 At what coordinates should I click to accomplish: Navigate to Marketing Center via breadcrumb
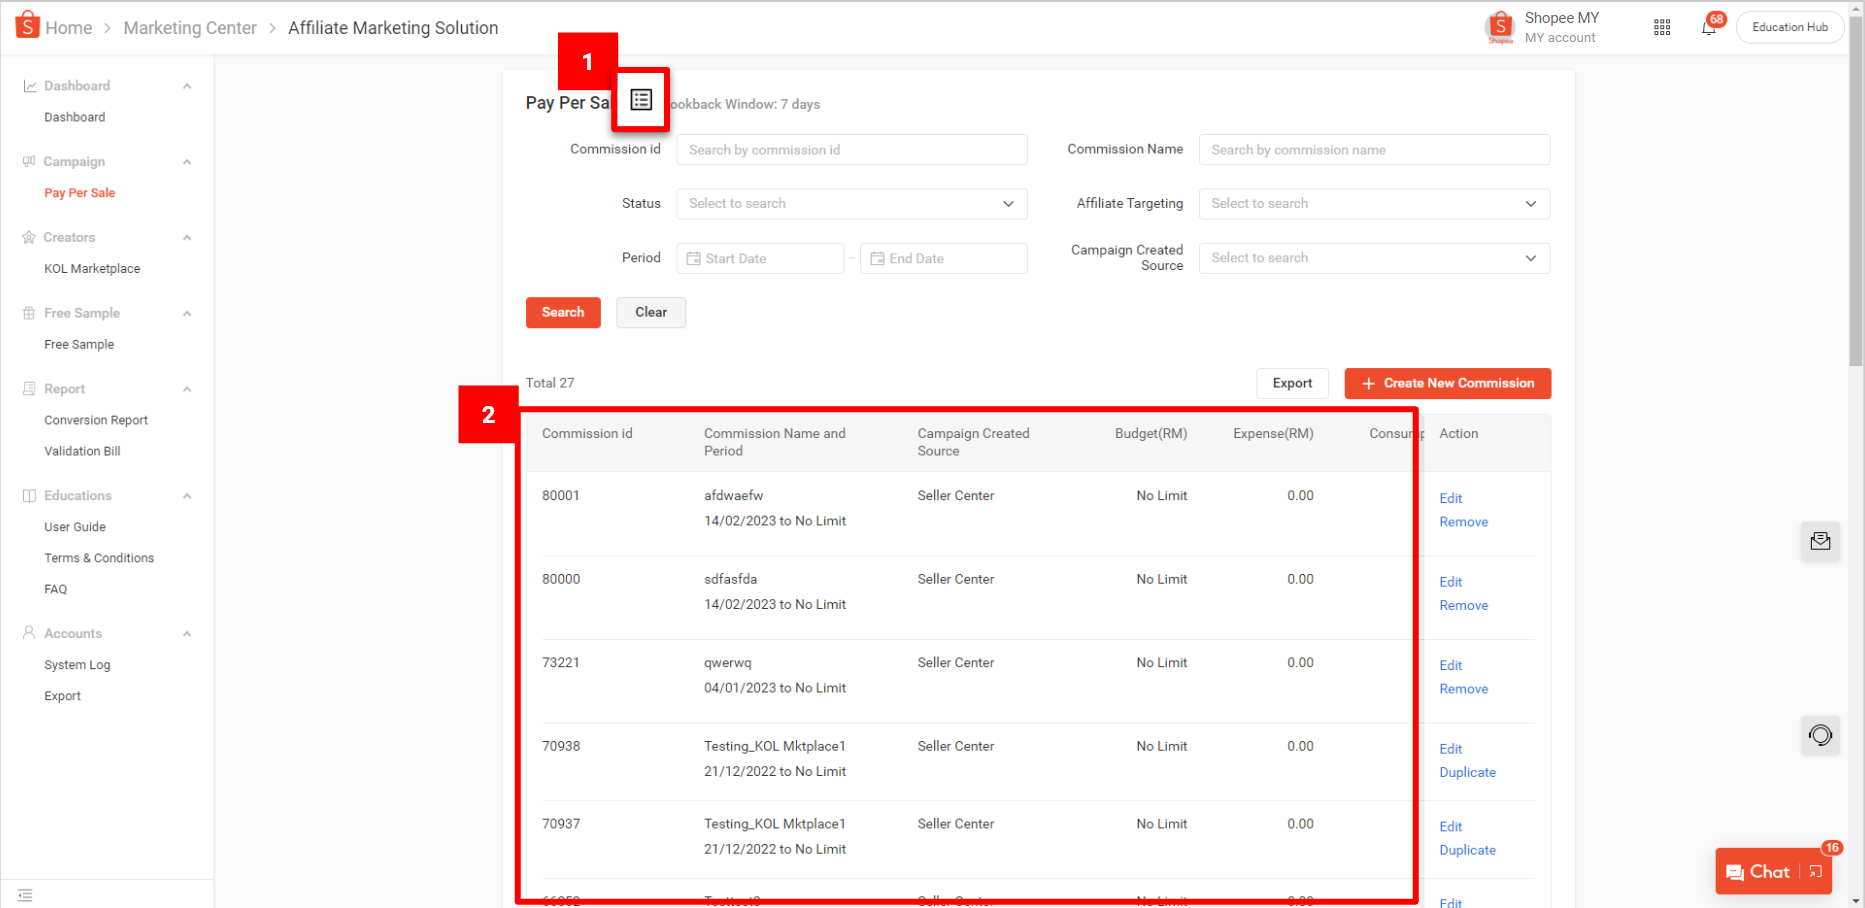coord(190,27)
